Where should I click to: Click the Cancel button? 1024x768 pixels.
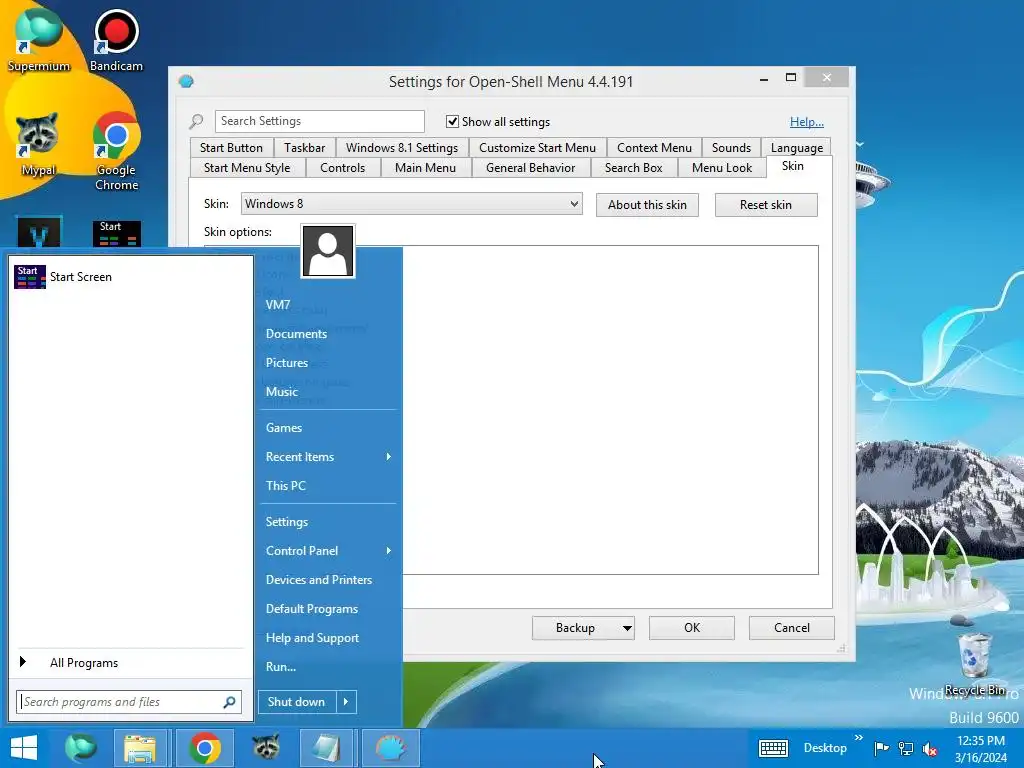[x=792, y=628]
